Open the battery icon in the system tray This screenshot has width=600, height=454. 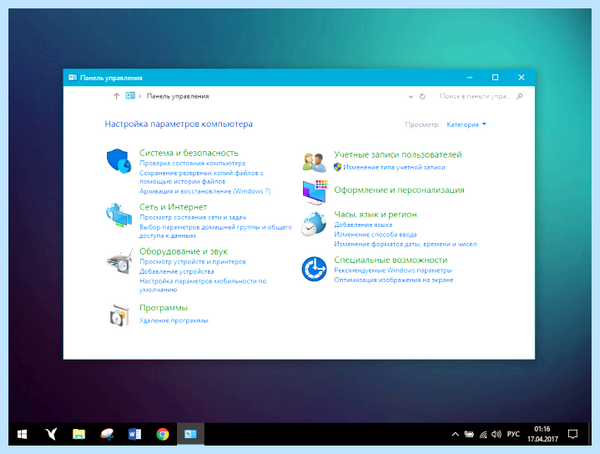tap(469, 434)
